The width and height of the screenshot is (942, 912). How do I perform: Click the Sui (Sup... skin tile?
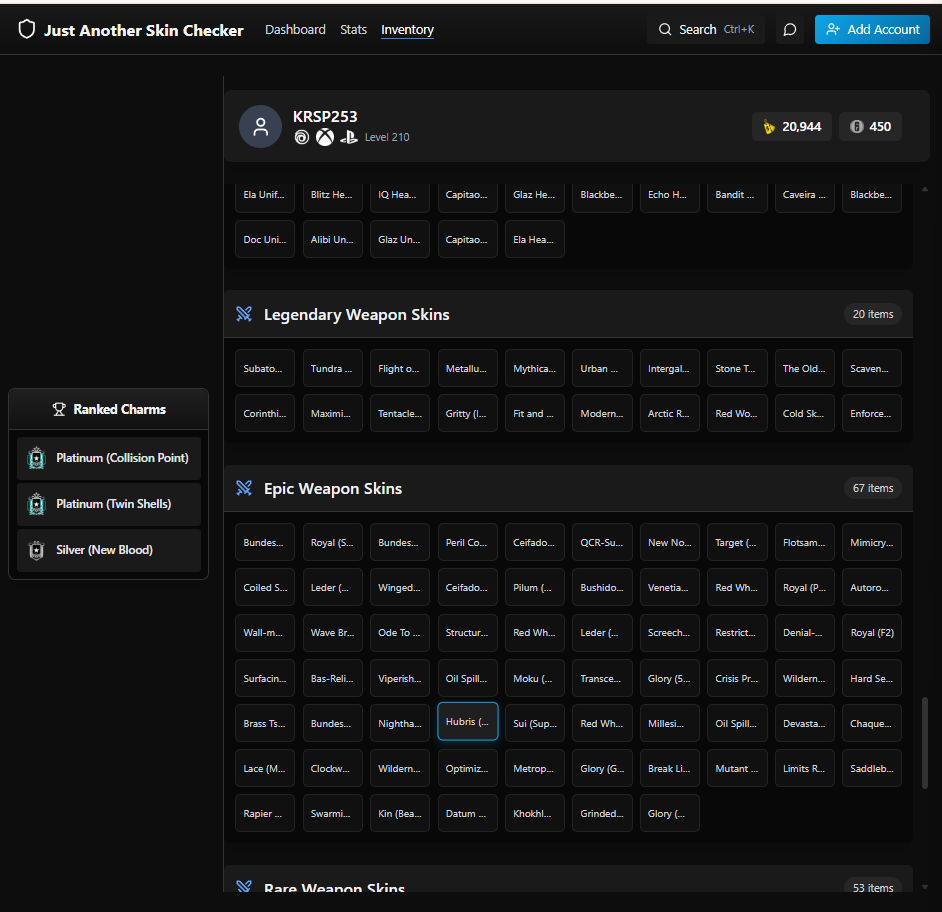tap(535, 723)
